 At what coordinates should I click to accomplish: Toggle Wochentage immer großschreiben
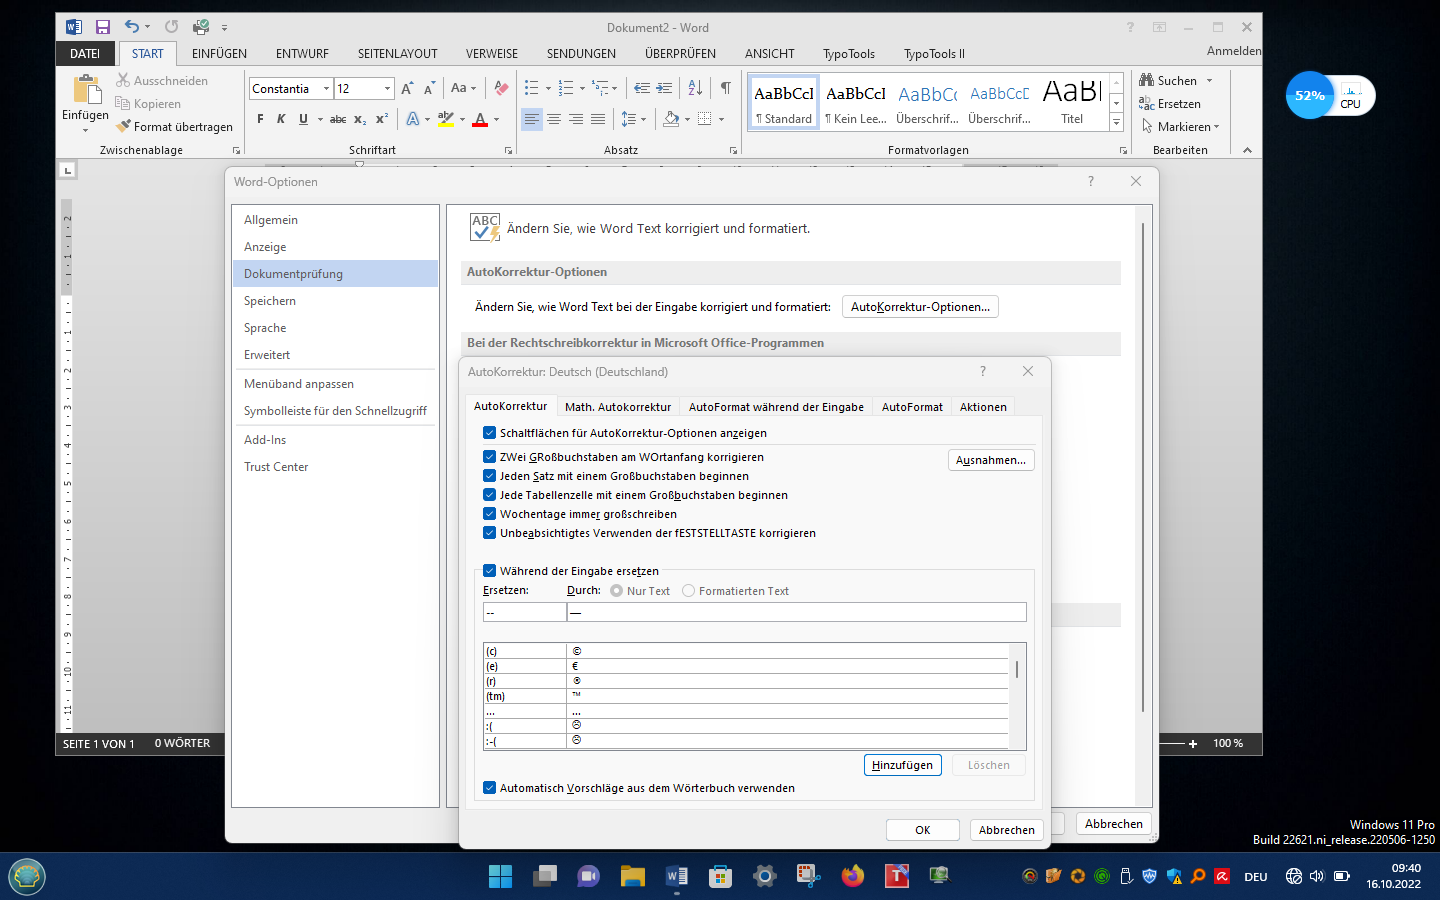489,514
